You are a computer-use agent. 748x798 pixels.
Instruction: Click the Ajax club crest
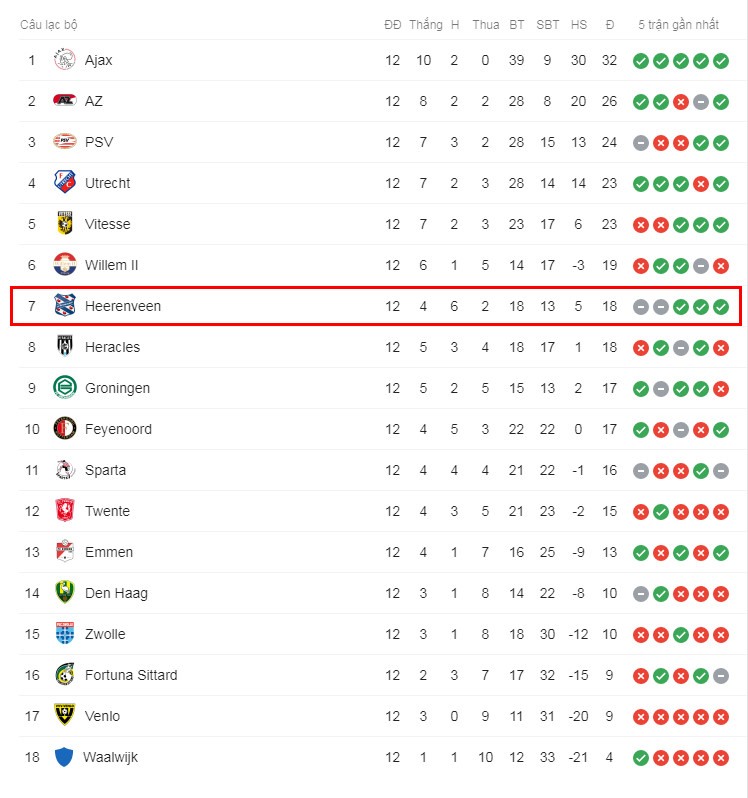(65, 60)
